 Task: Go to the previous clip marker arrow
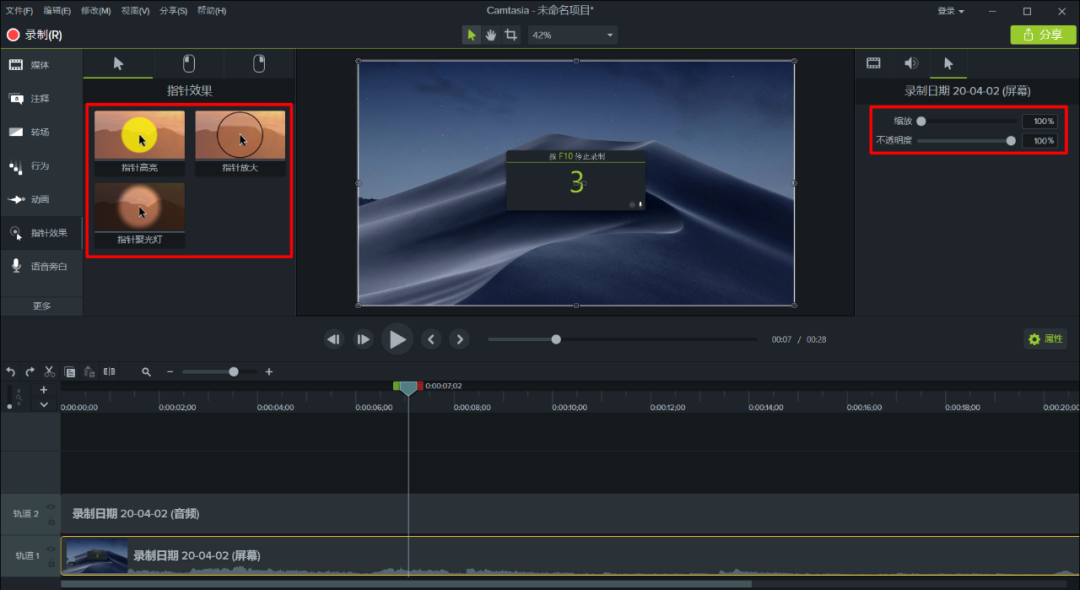pyautogui.click(x=431, y=339)
